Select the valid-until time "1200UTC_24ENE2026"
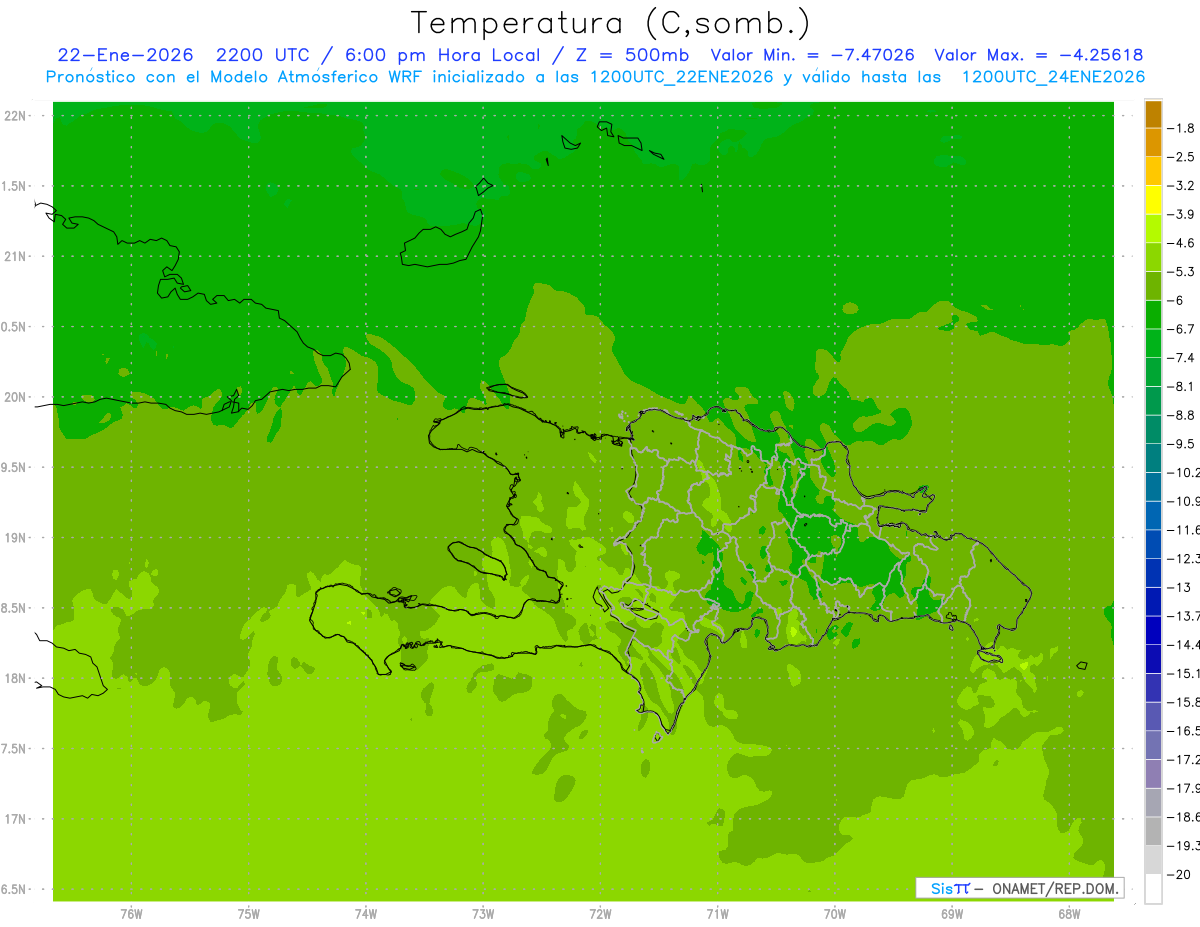This screenshot has height=927, width=1200. (1053, 77)
